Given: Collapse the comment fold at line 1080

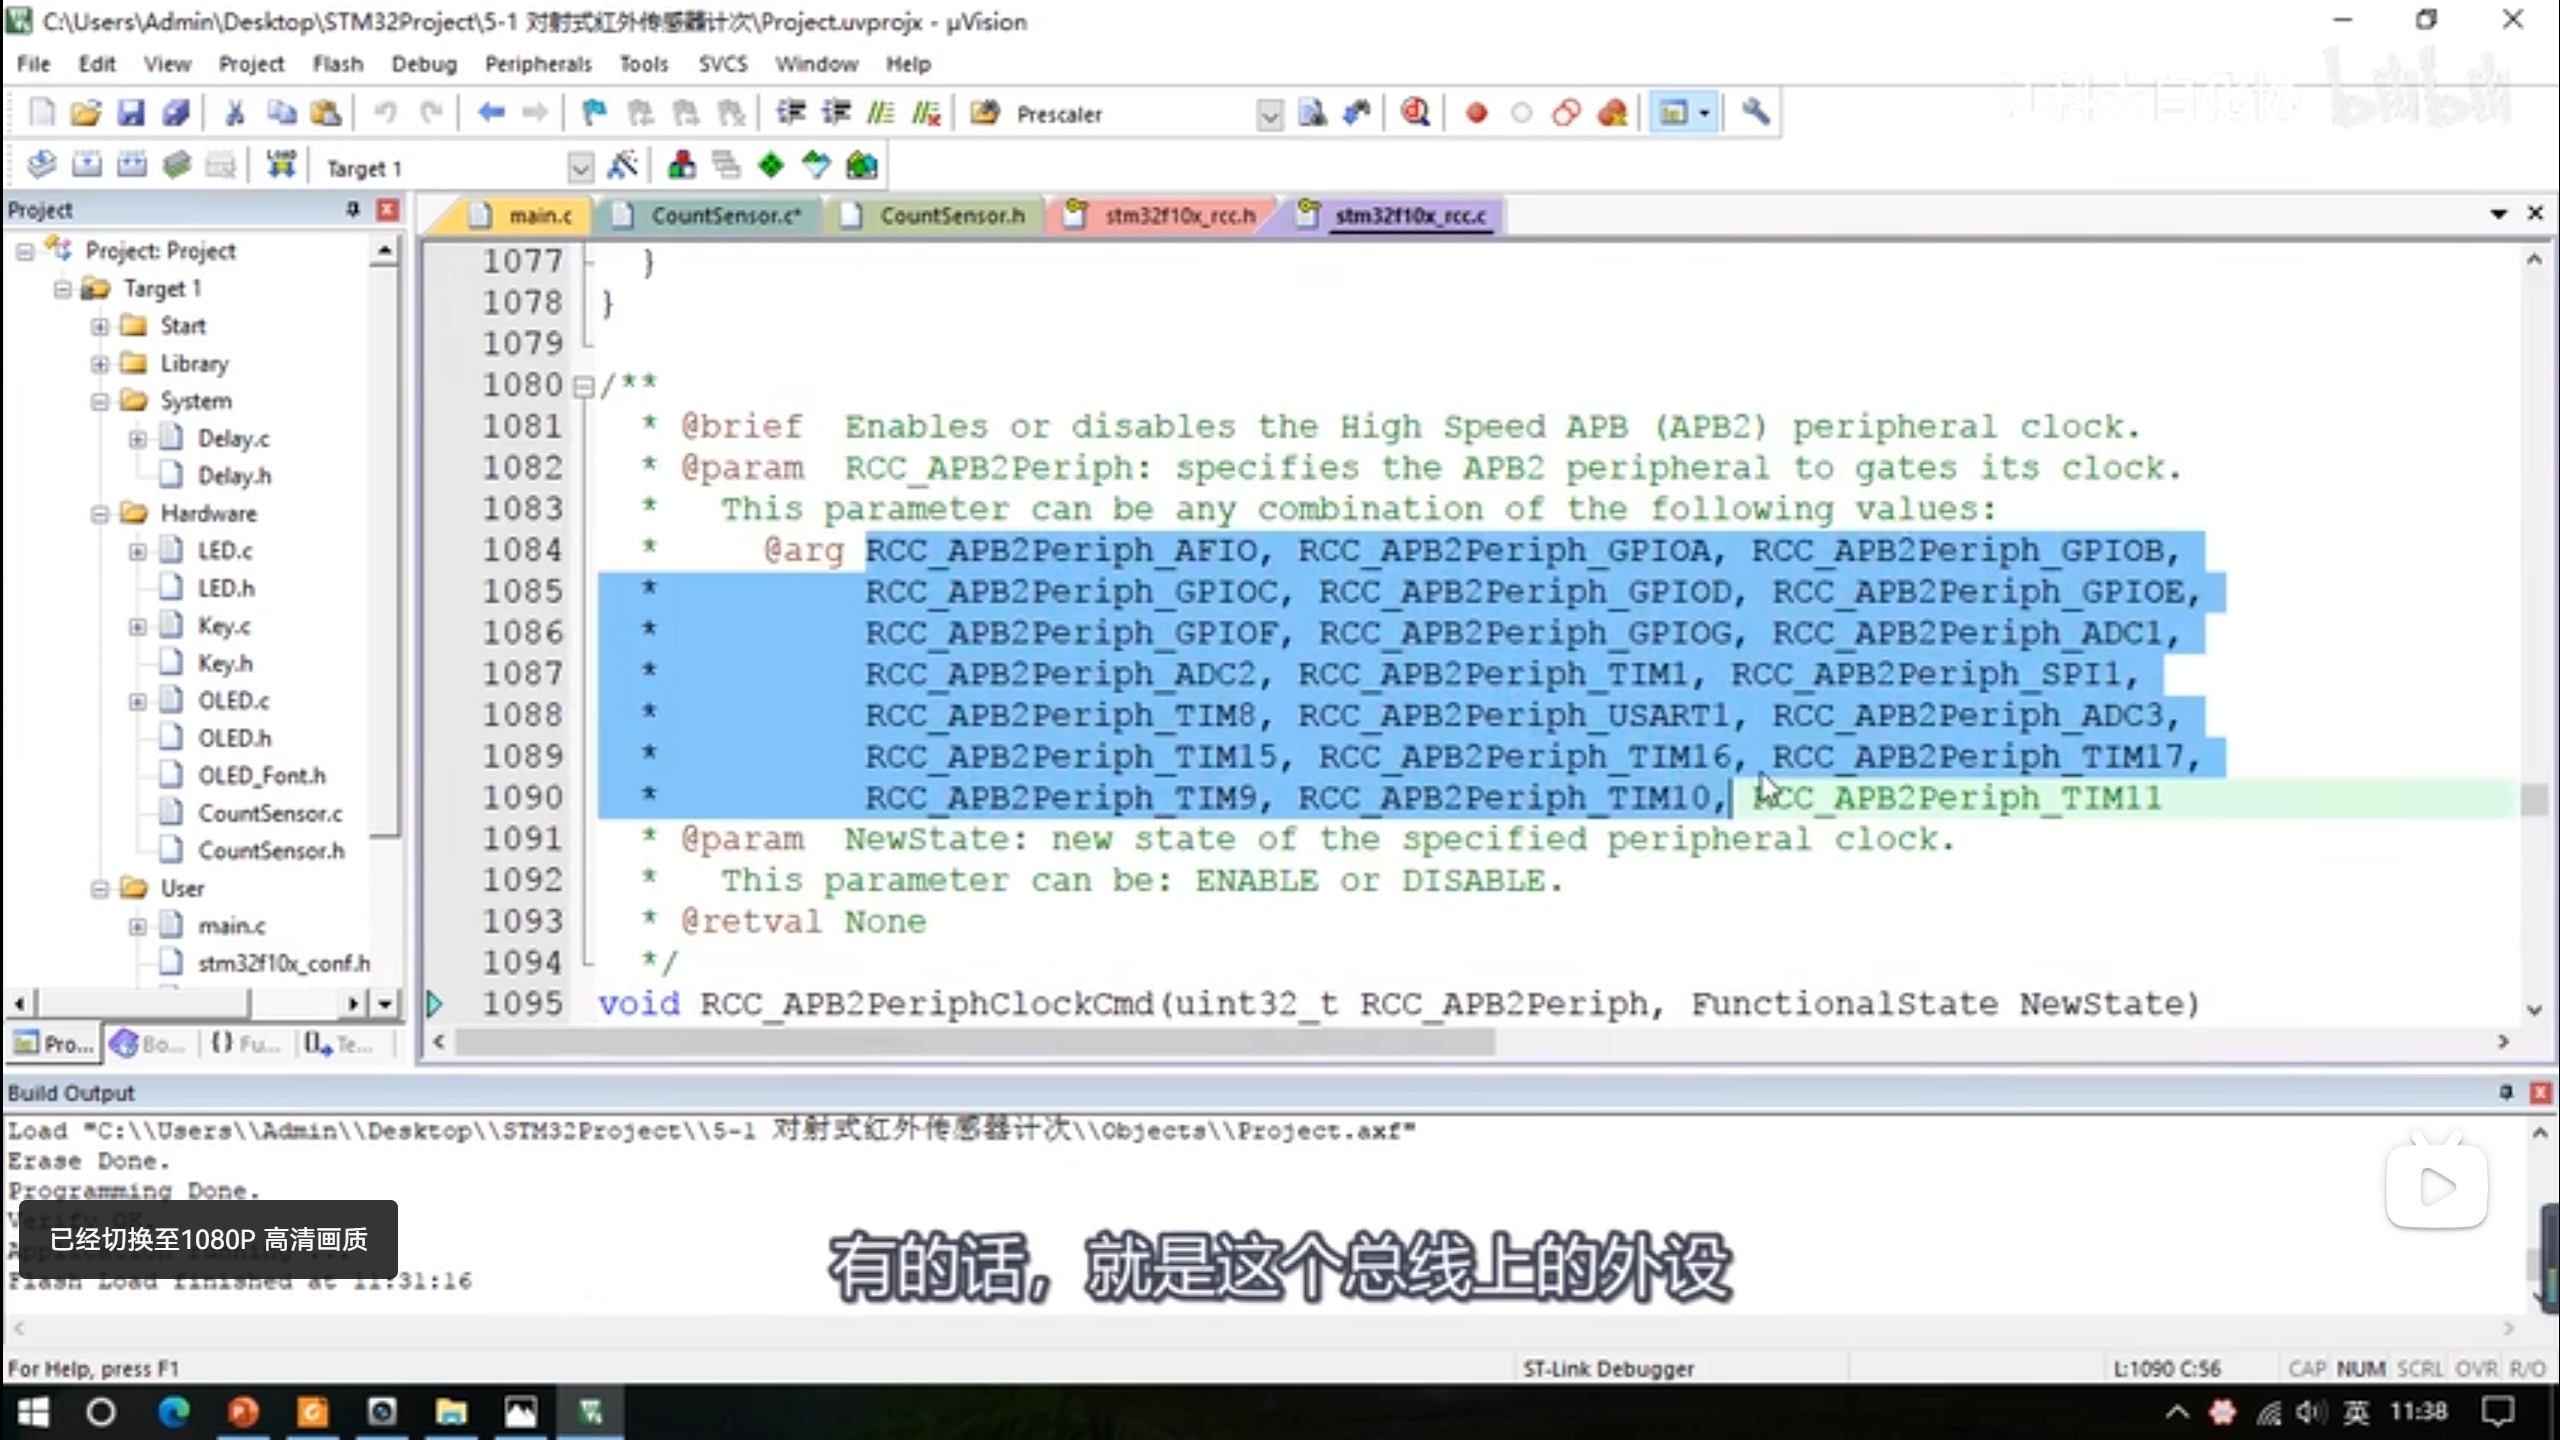Looking at the screenshot, I should (x=583, y=386).
